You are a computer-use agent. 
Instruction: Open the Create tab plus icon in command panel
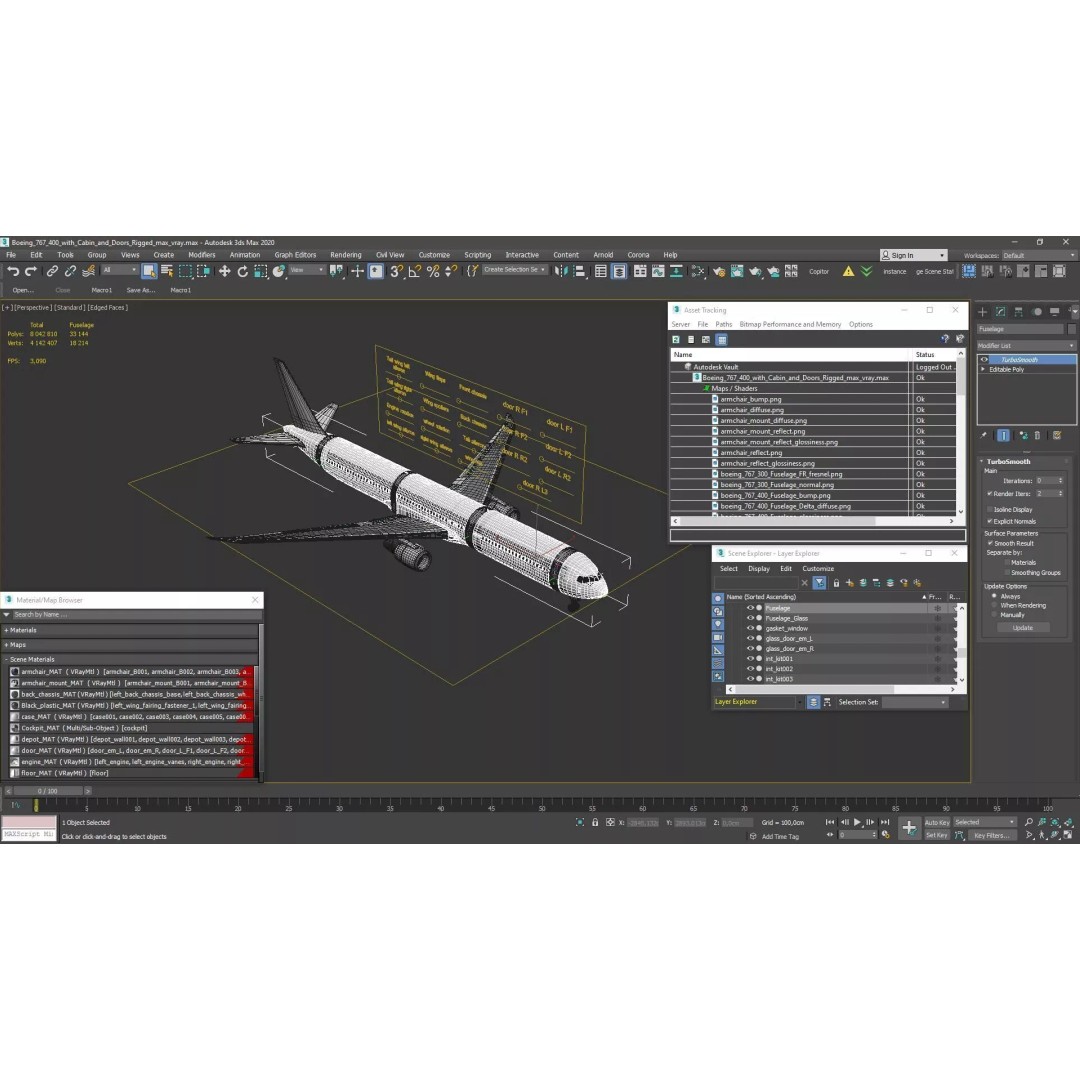983,312
